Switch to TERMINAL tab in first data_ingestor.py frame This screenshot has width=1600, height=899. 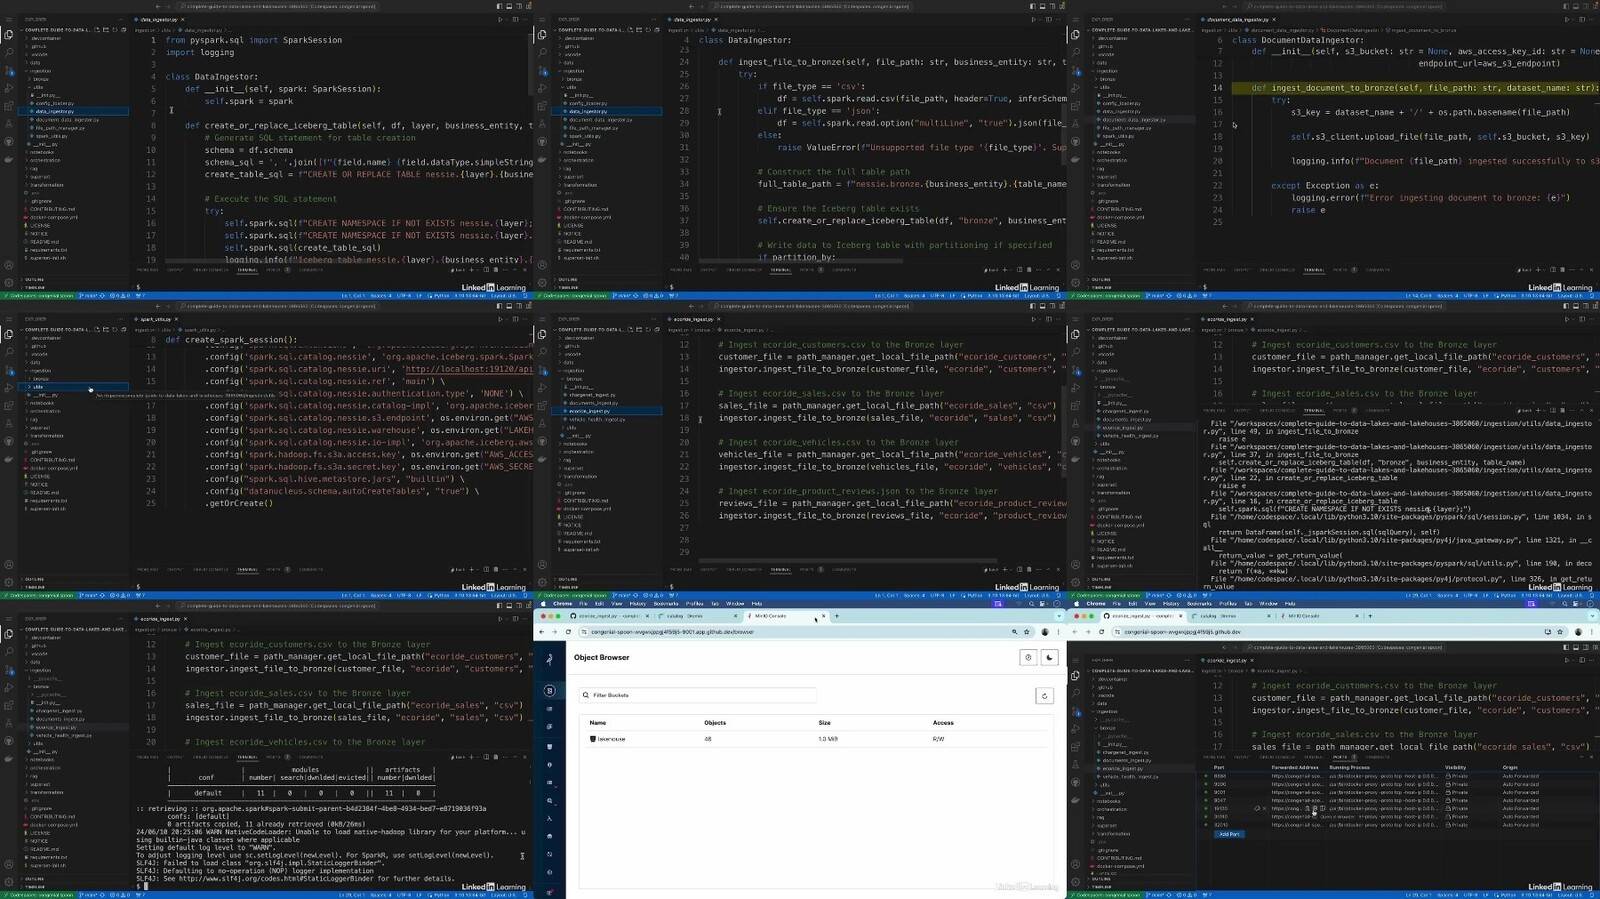246,269
